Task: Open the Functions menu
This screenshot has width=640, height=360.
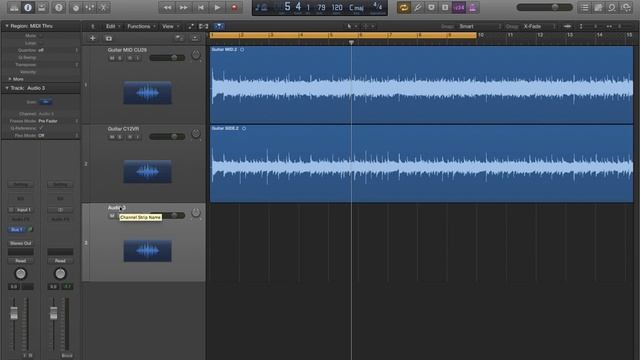Action: click(x=141, y=26)
